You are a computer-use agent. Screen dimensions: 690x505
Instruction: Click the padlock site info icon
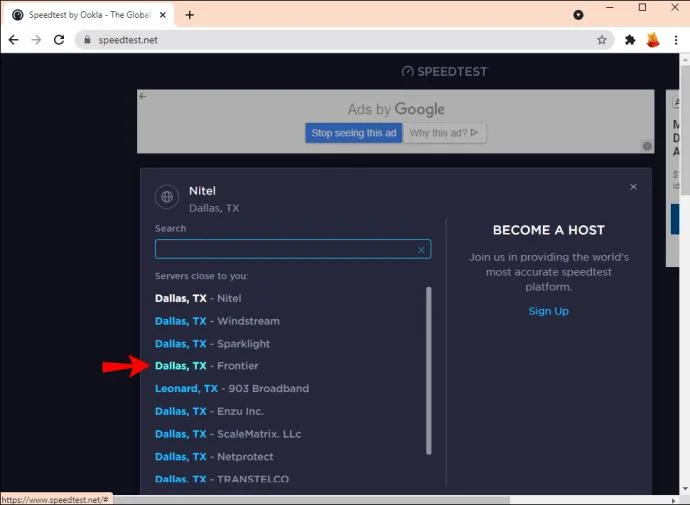click(x=87, y=40)
